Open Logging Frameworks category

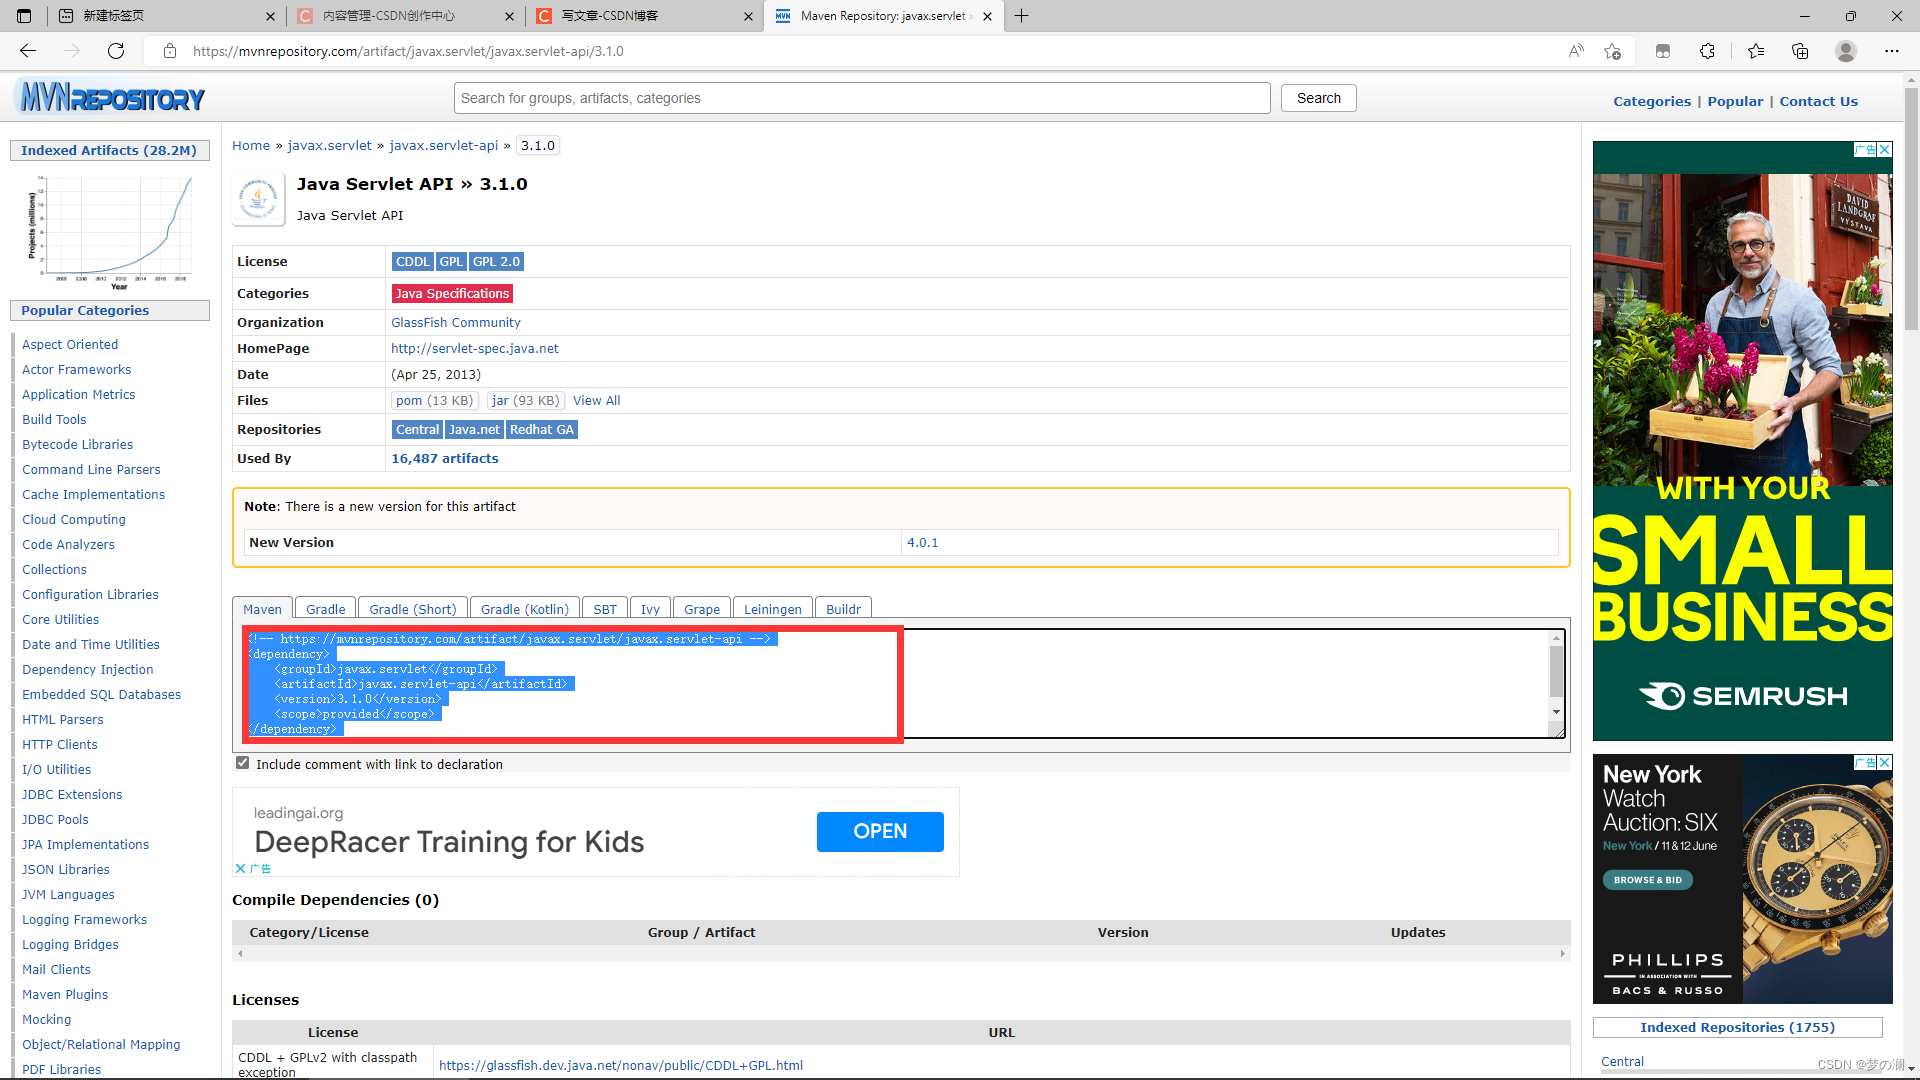[x=84, y=920]
